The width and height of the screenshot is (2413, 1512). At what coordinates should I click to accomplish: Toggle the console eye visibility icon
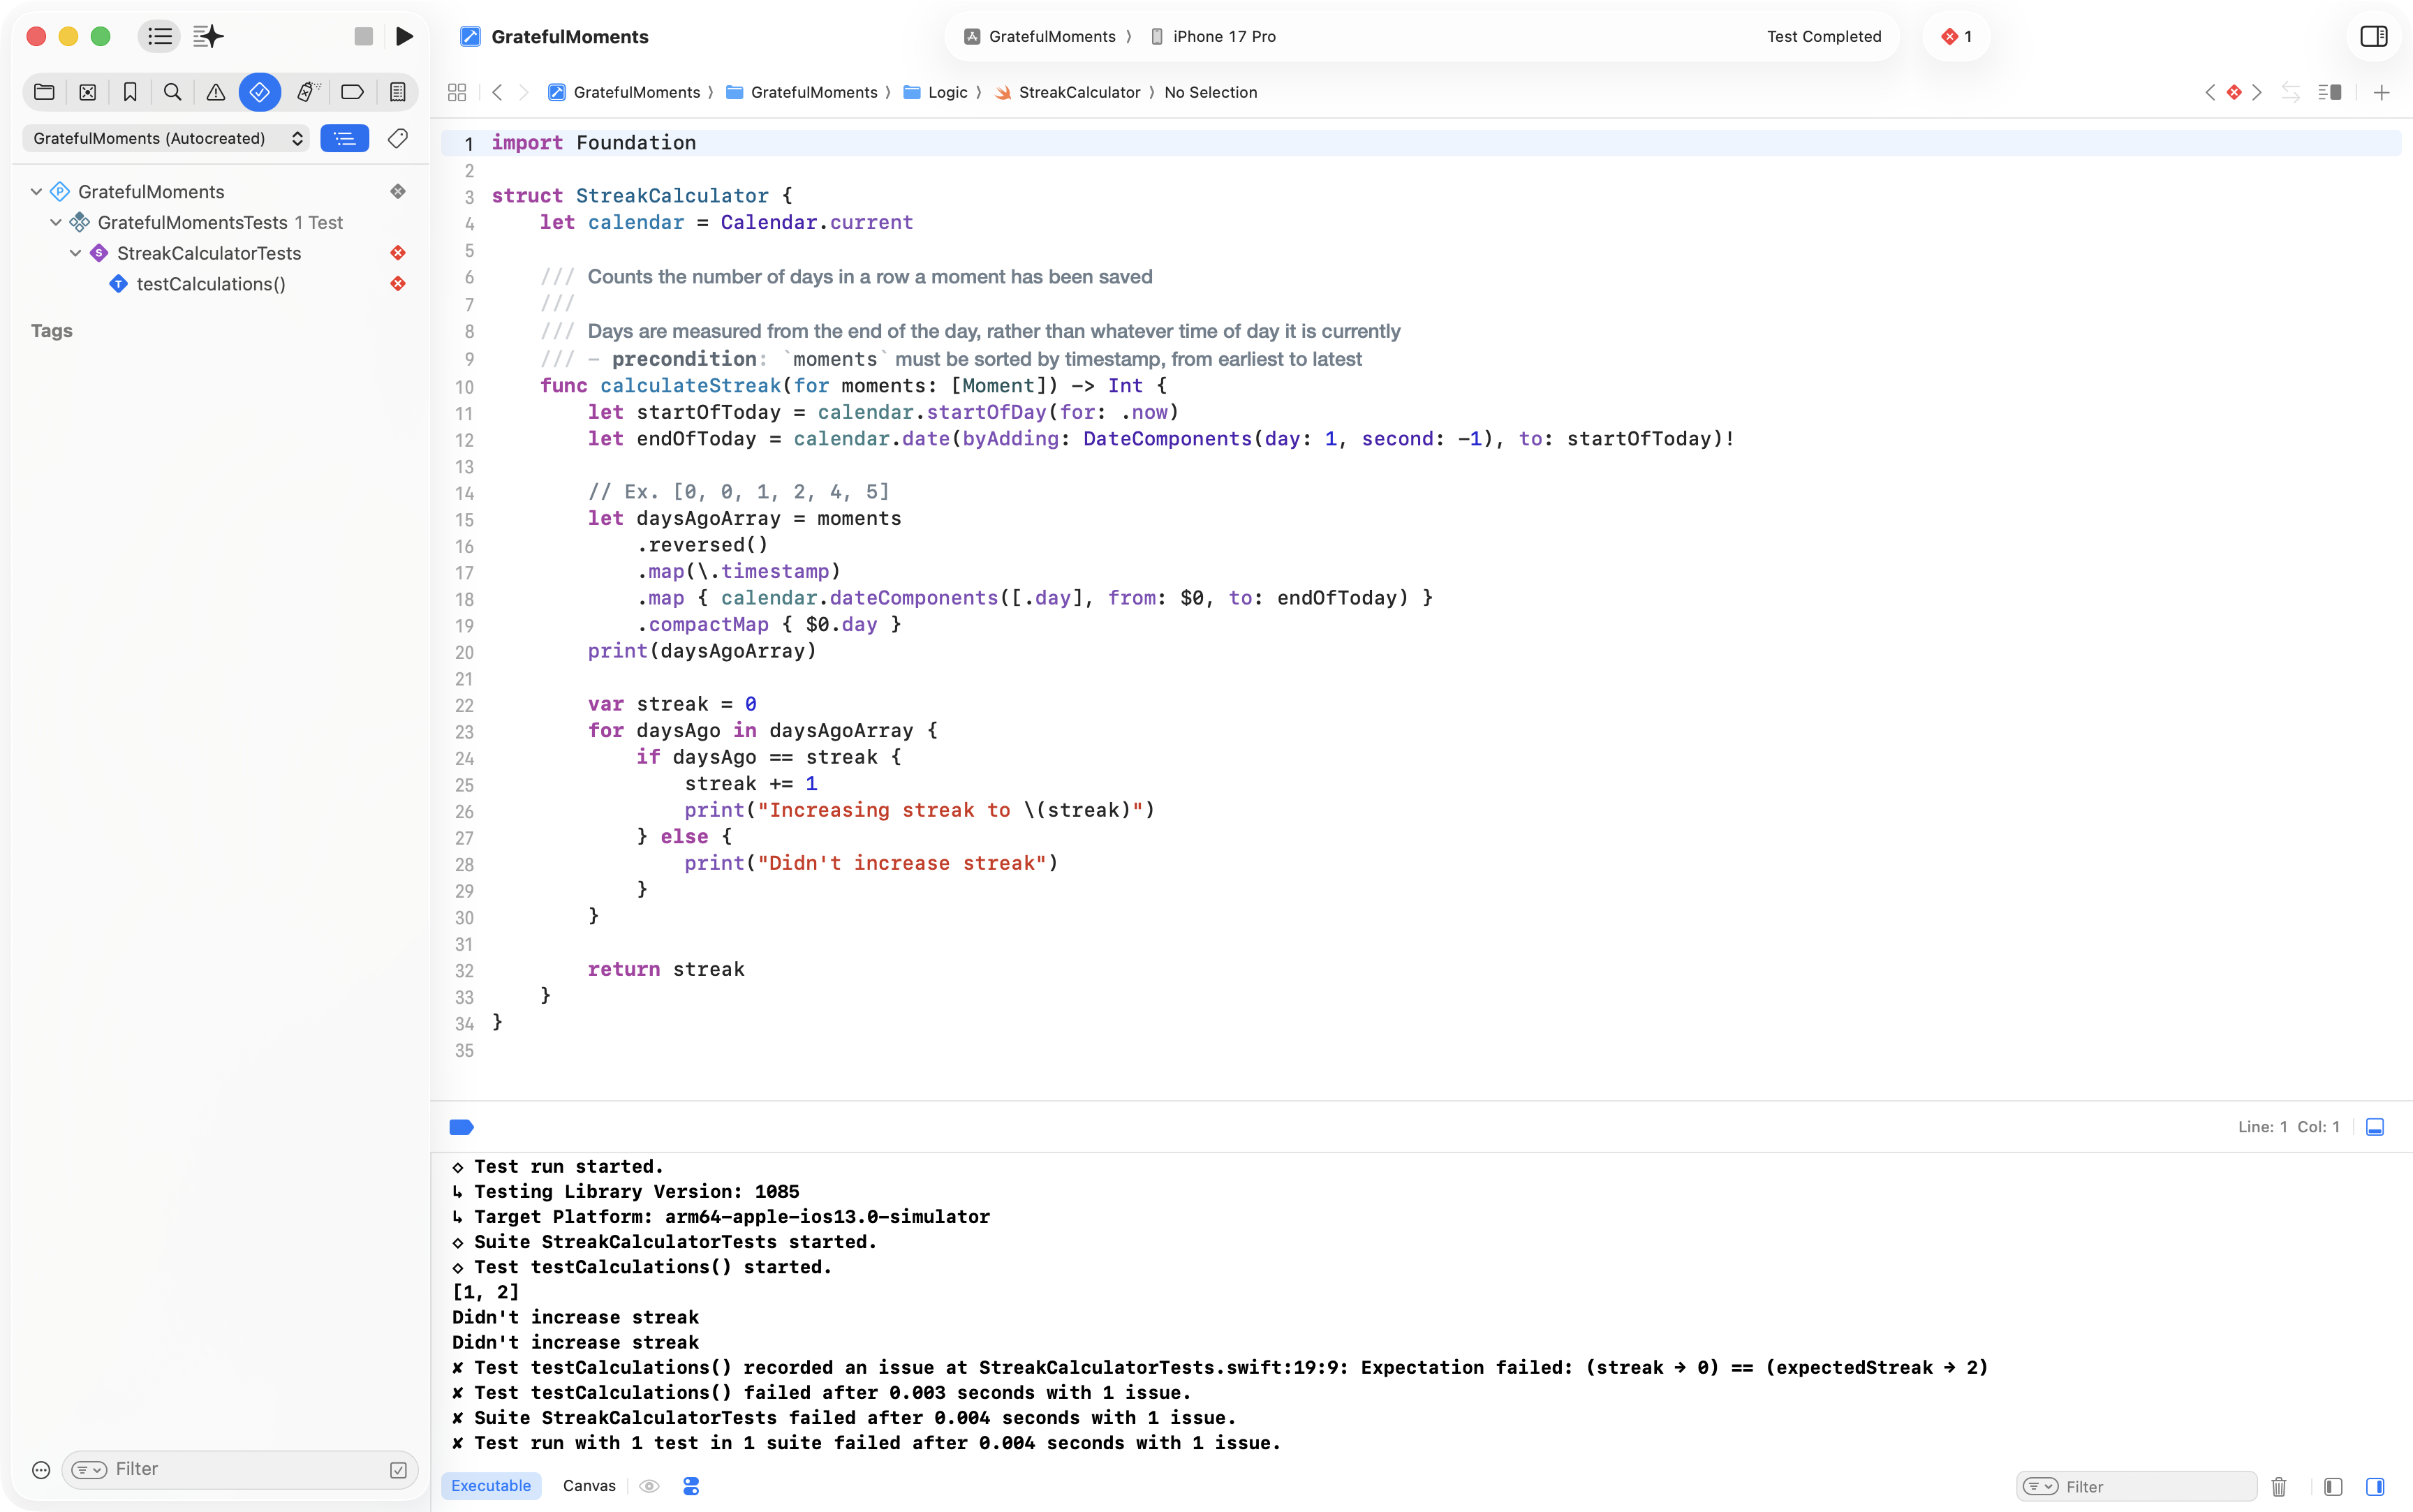[649, 1486]
